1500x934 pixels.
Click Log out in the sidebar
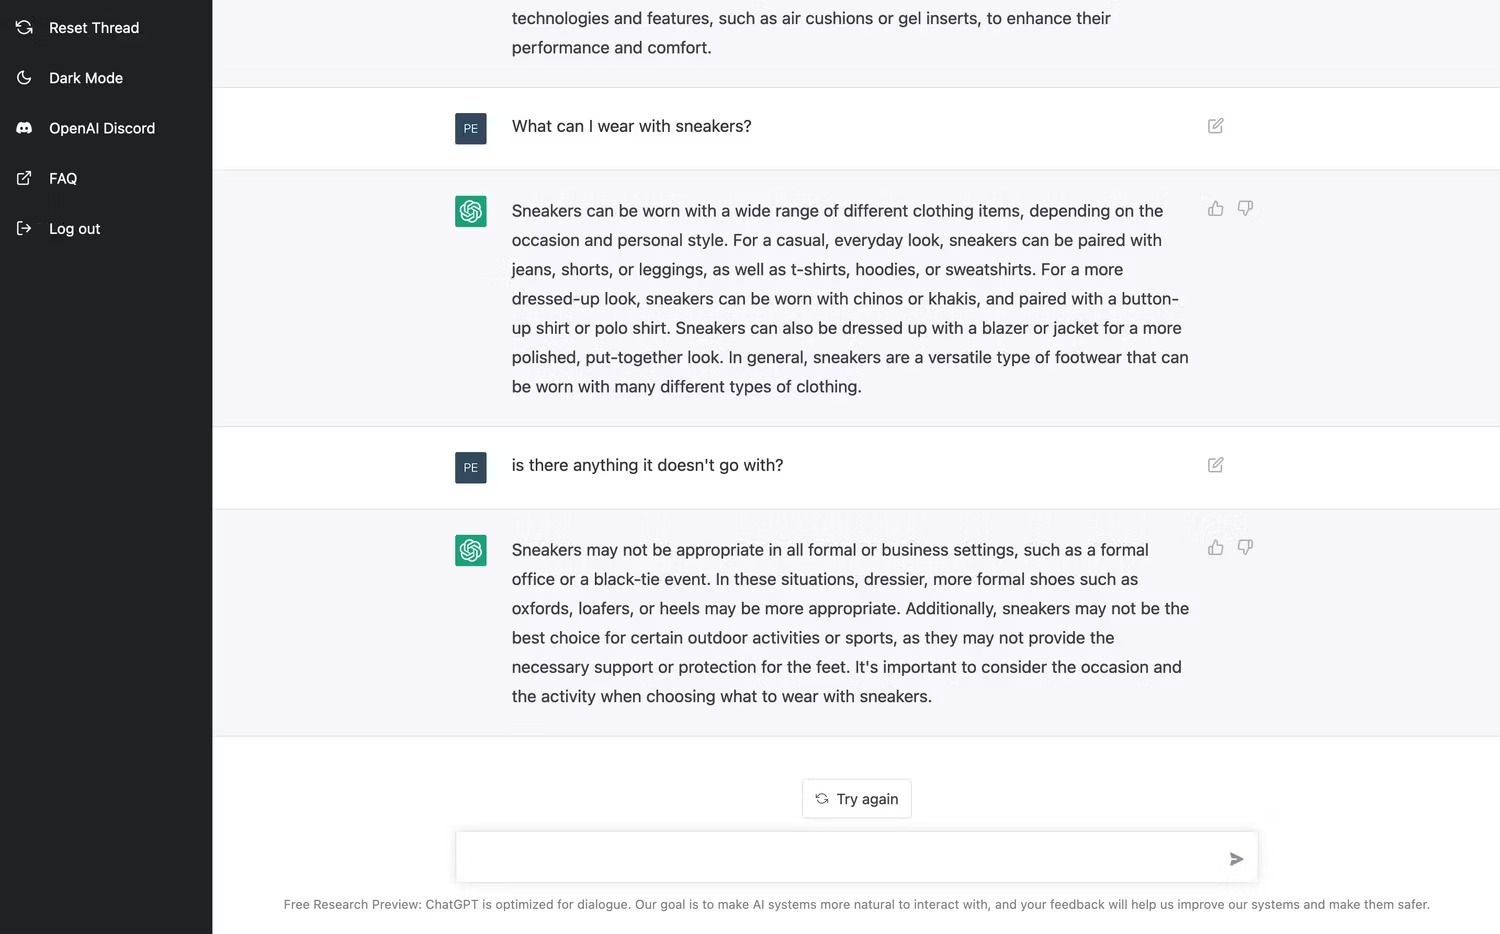(x=74, y=228)
